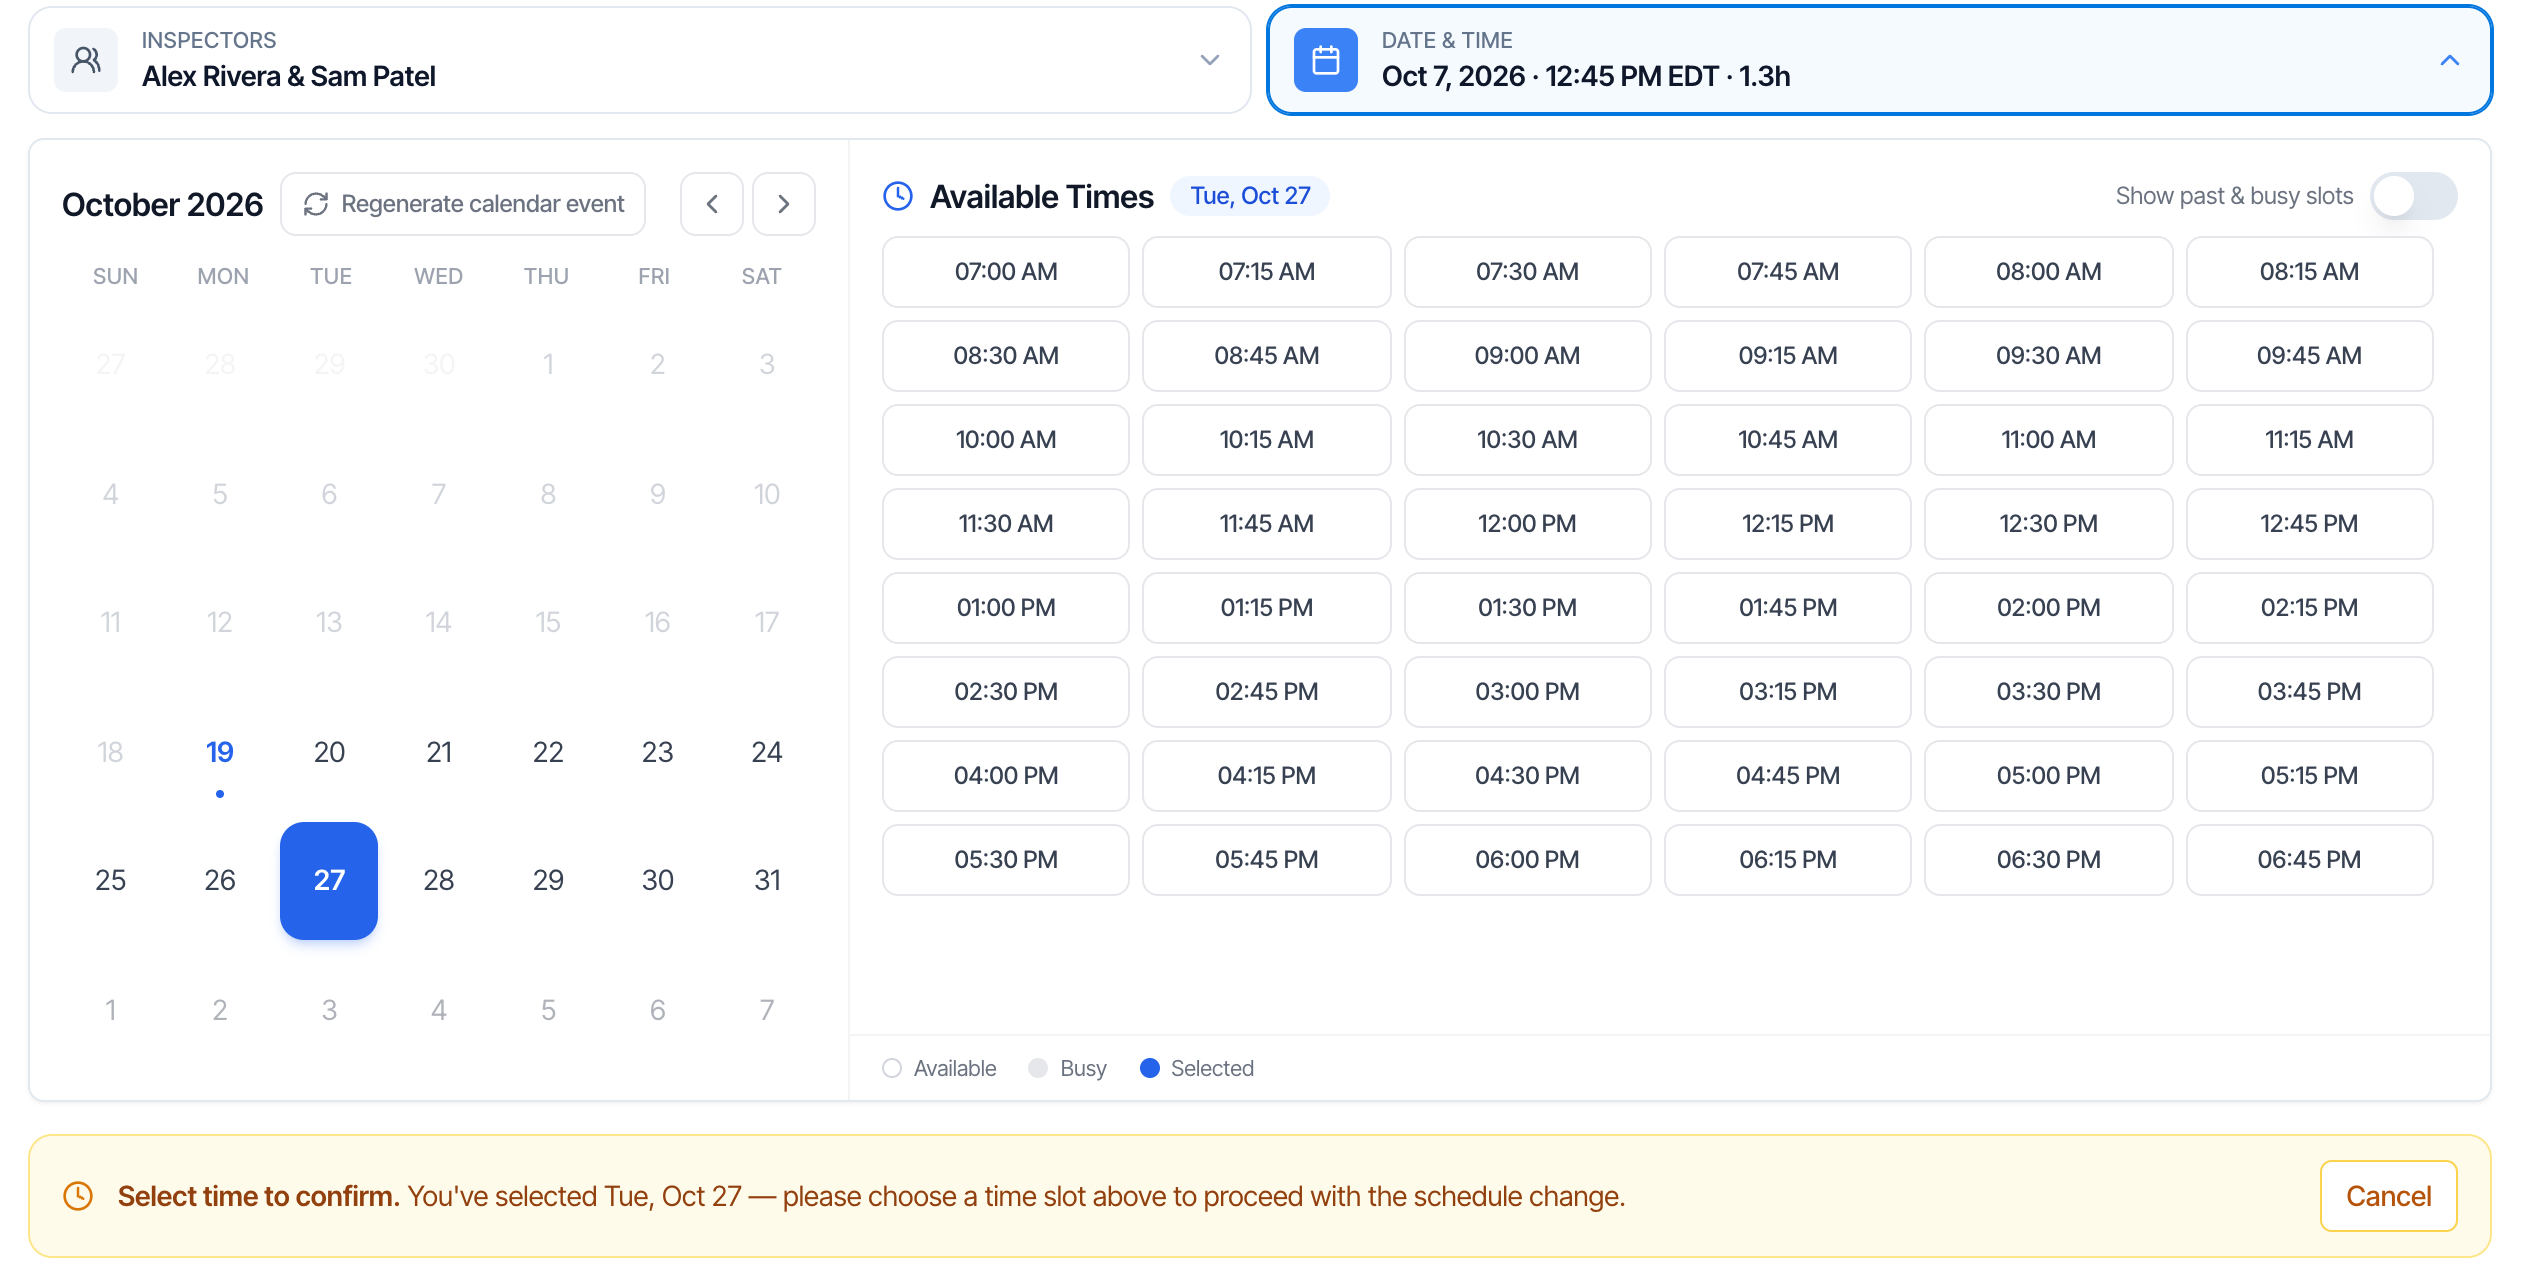Screen dimensions: 2528x1272
Task: Pick the 07:45 AM time slot
Action: point(1787,272)
